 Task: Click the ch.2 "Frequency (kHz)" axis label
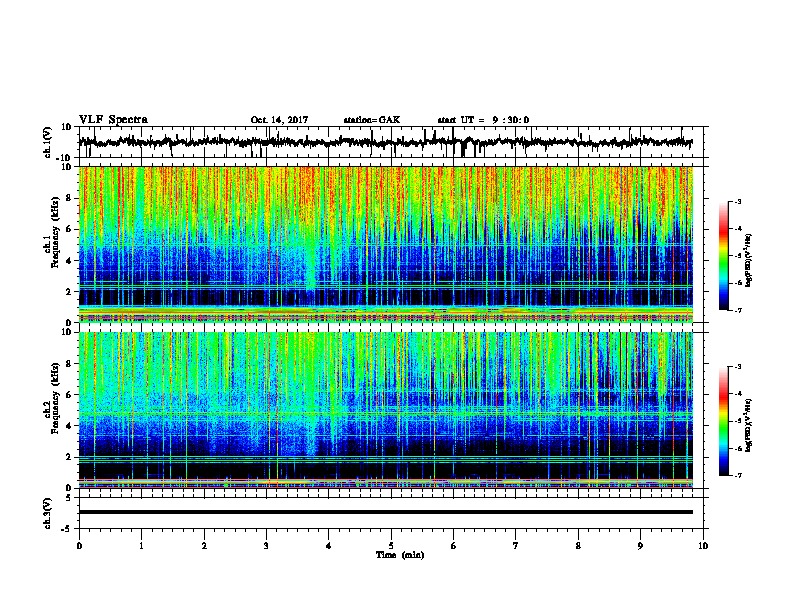click(x=56, y=398)
